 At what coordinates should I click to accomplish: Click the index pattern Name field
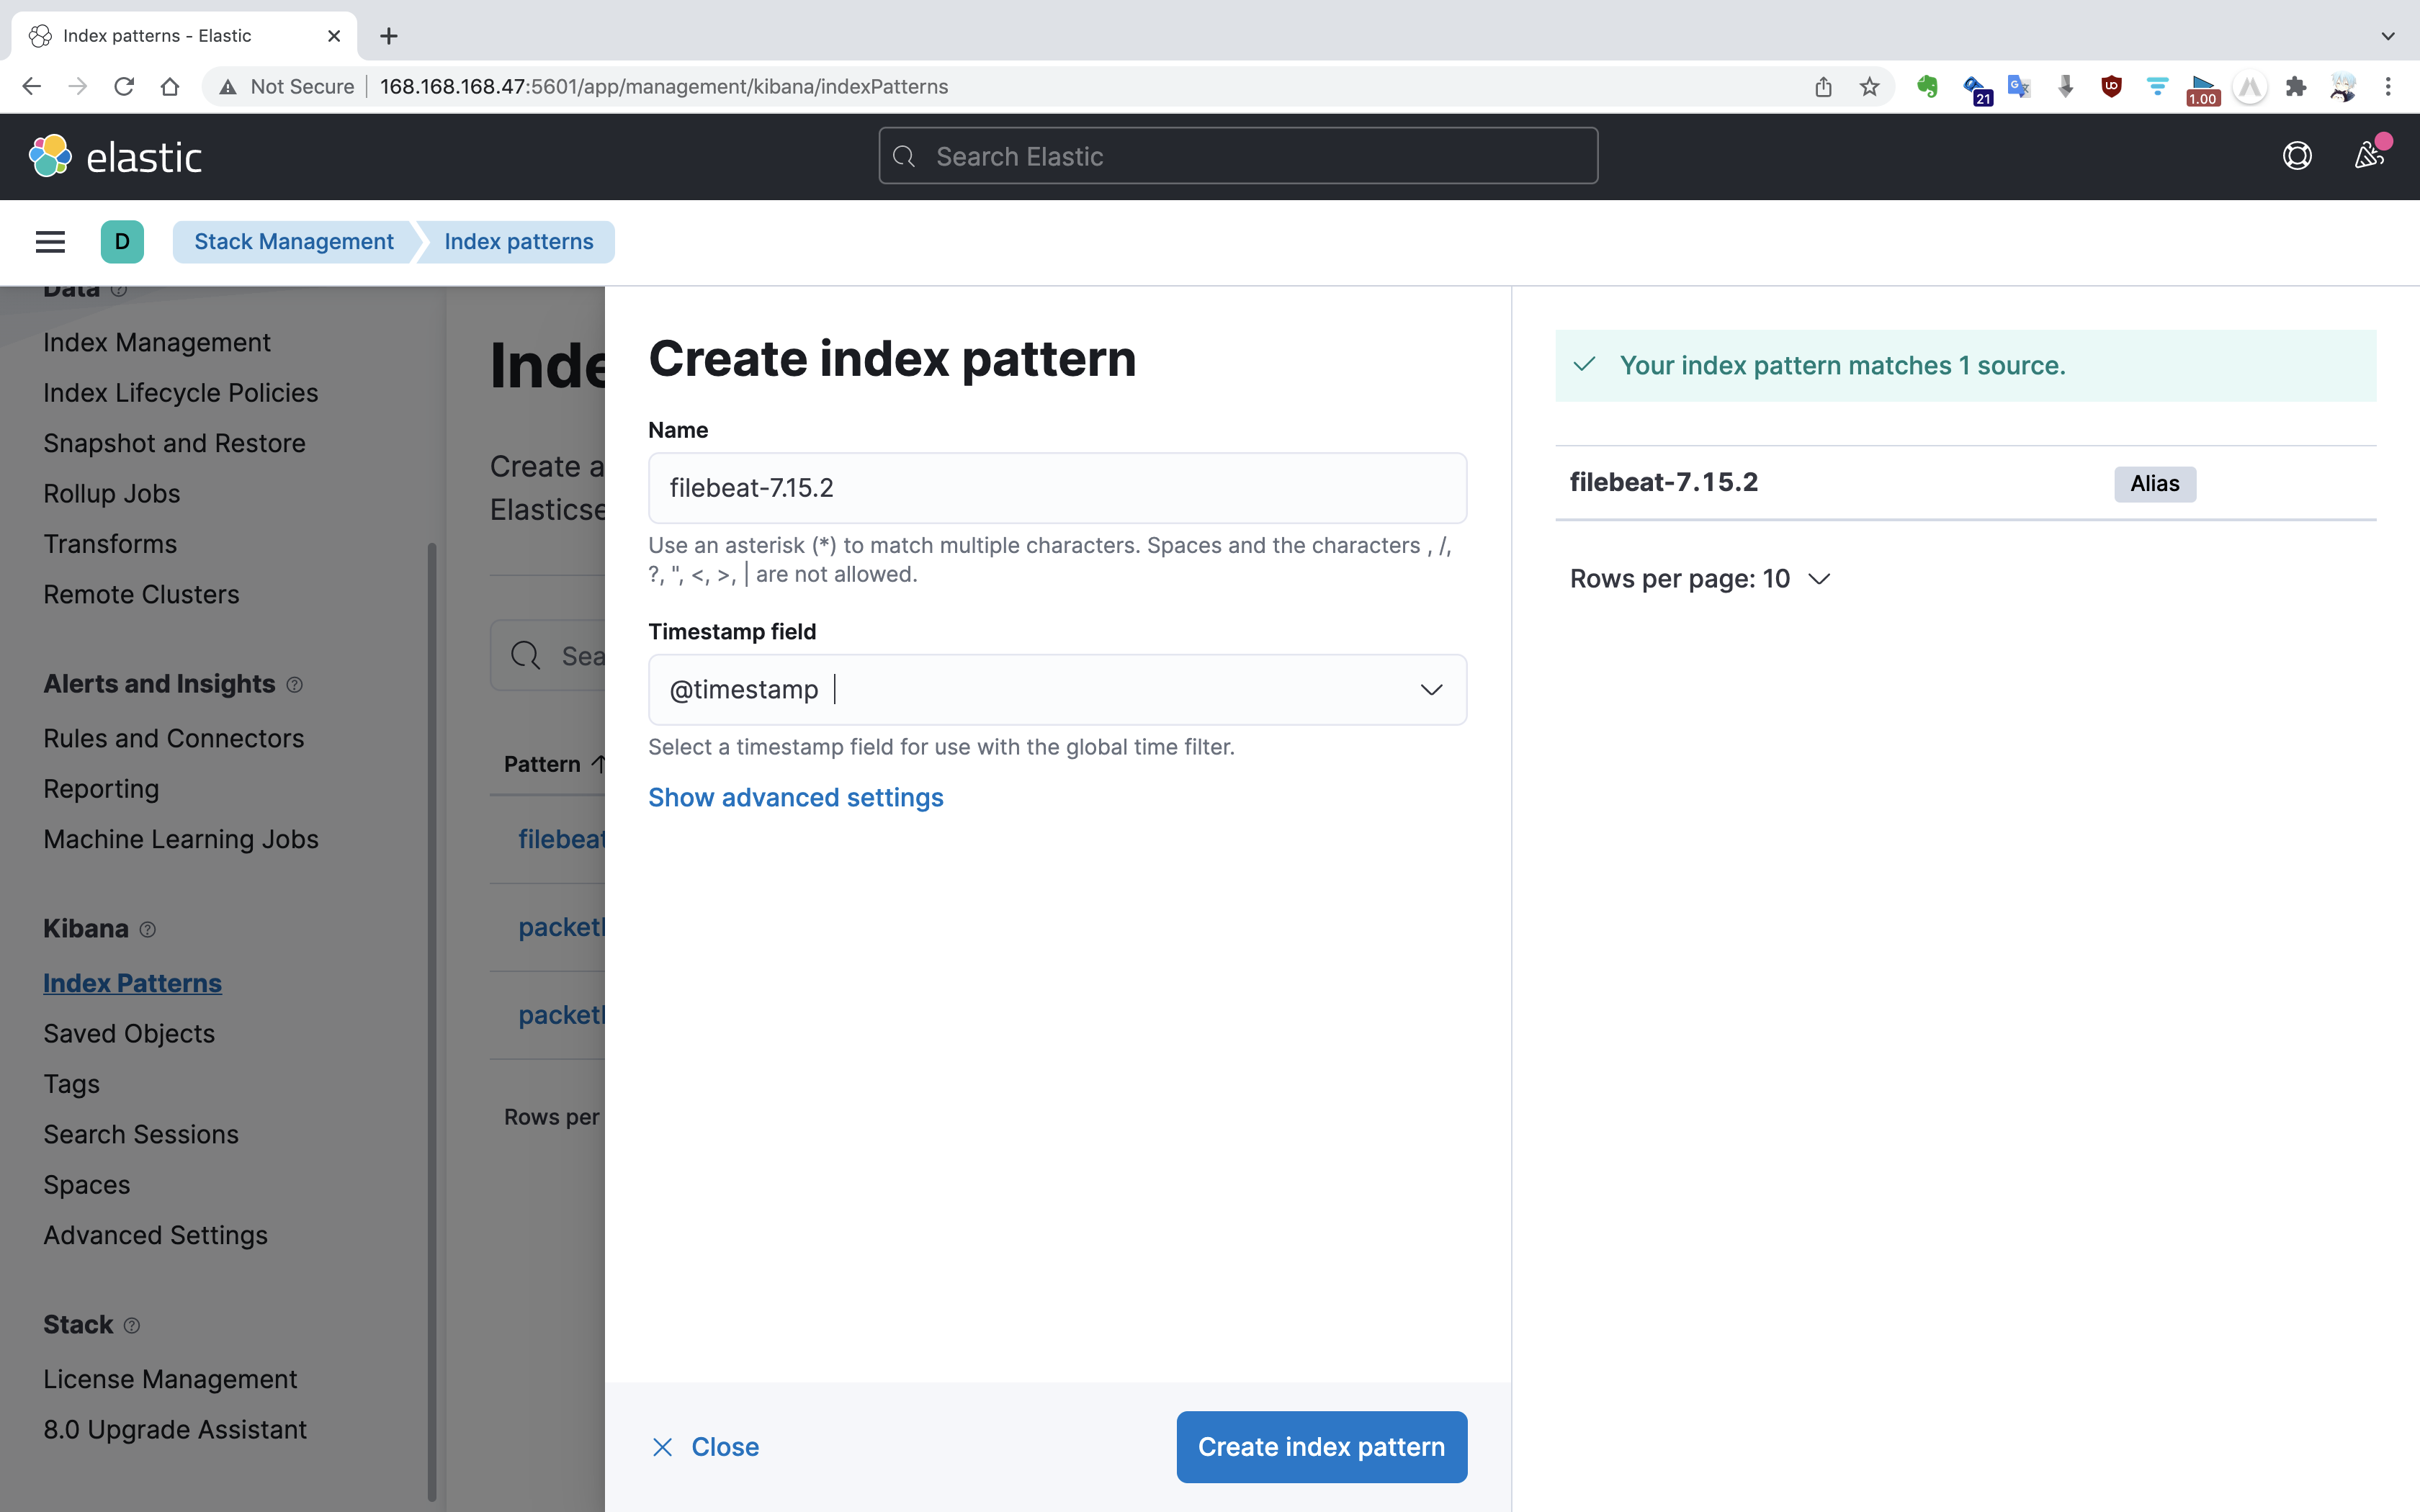(1057, 488)
